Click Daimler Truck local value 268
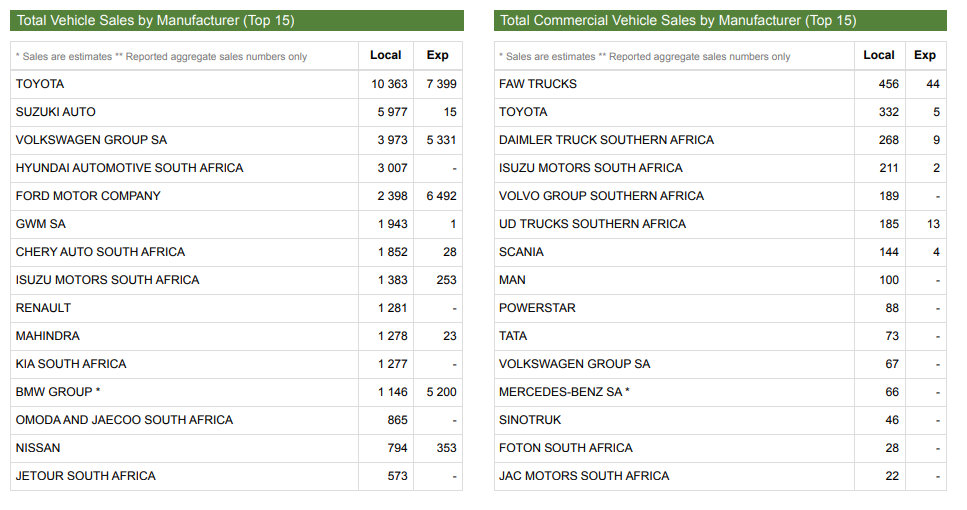 889,140
